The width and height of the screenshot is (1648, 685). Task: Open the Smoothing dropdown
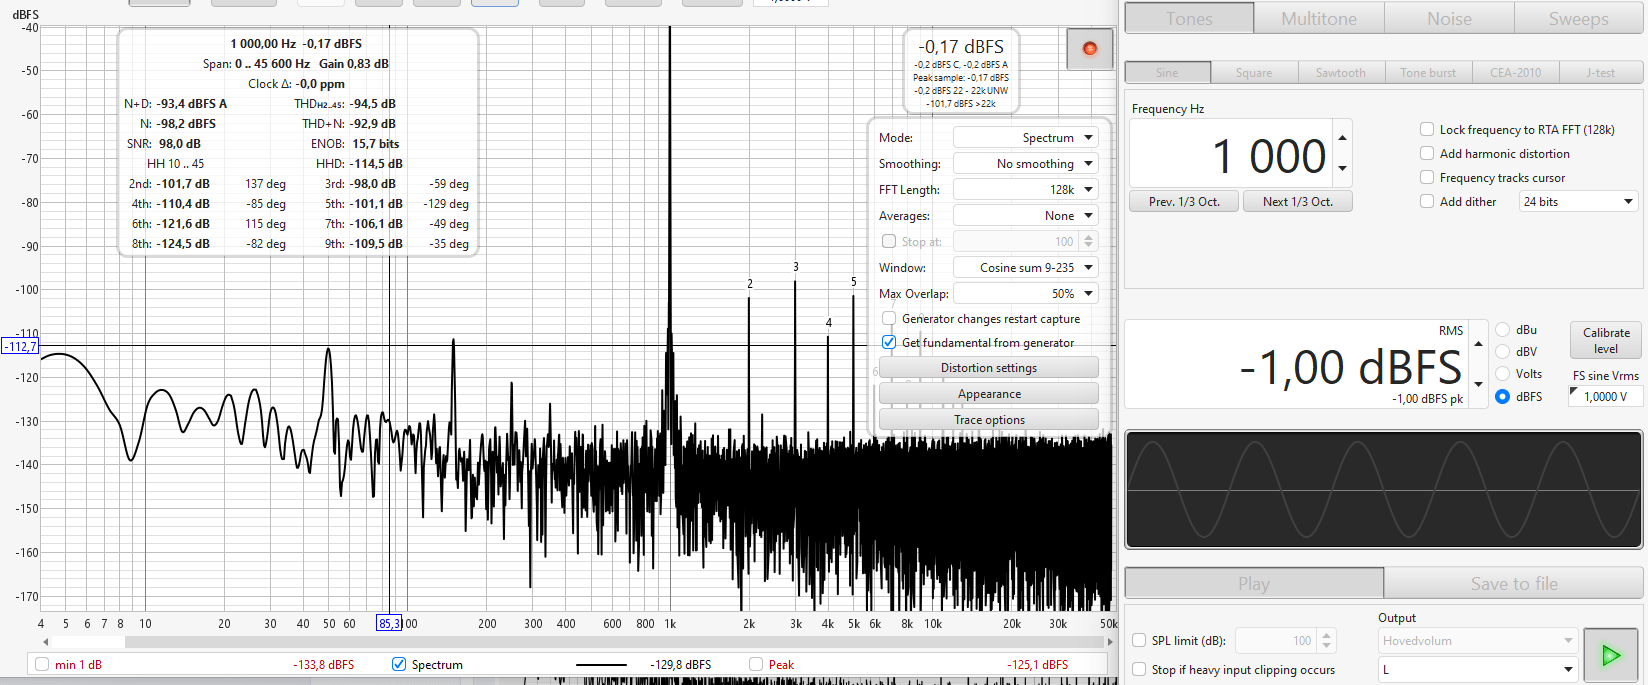(x=1026, y=163)
